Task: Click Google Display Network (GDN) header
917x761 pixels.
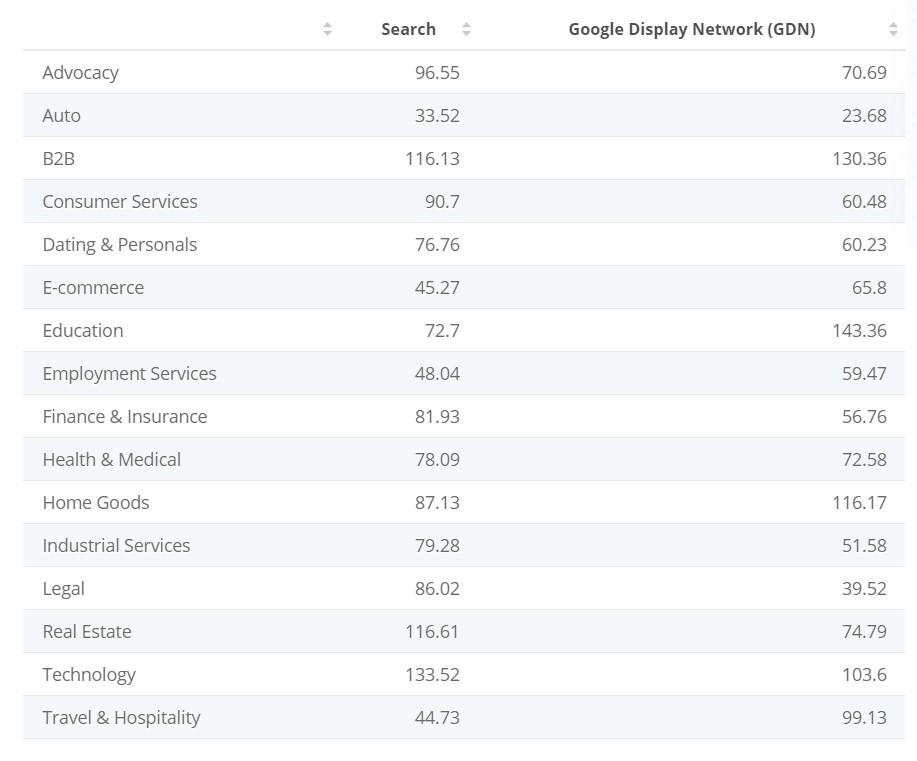Action: tap(692, 29)
